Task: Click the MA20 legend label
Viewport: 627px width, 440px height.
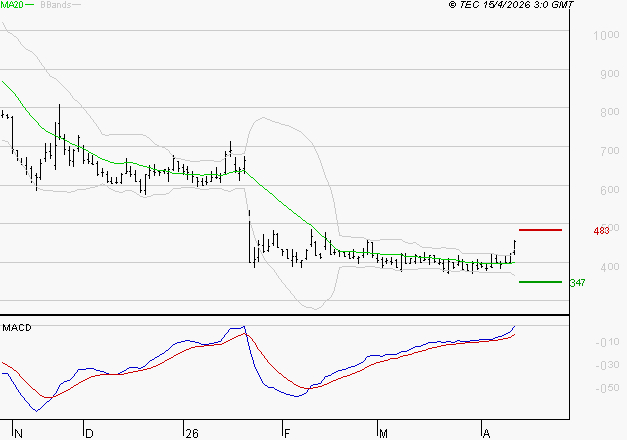Action: pyautogui.click(x=12, y=5)
